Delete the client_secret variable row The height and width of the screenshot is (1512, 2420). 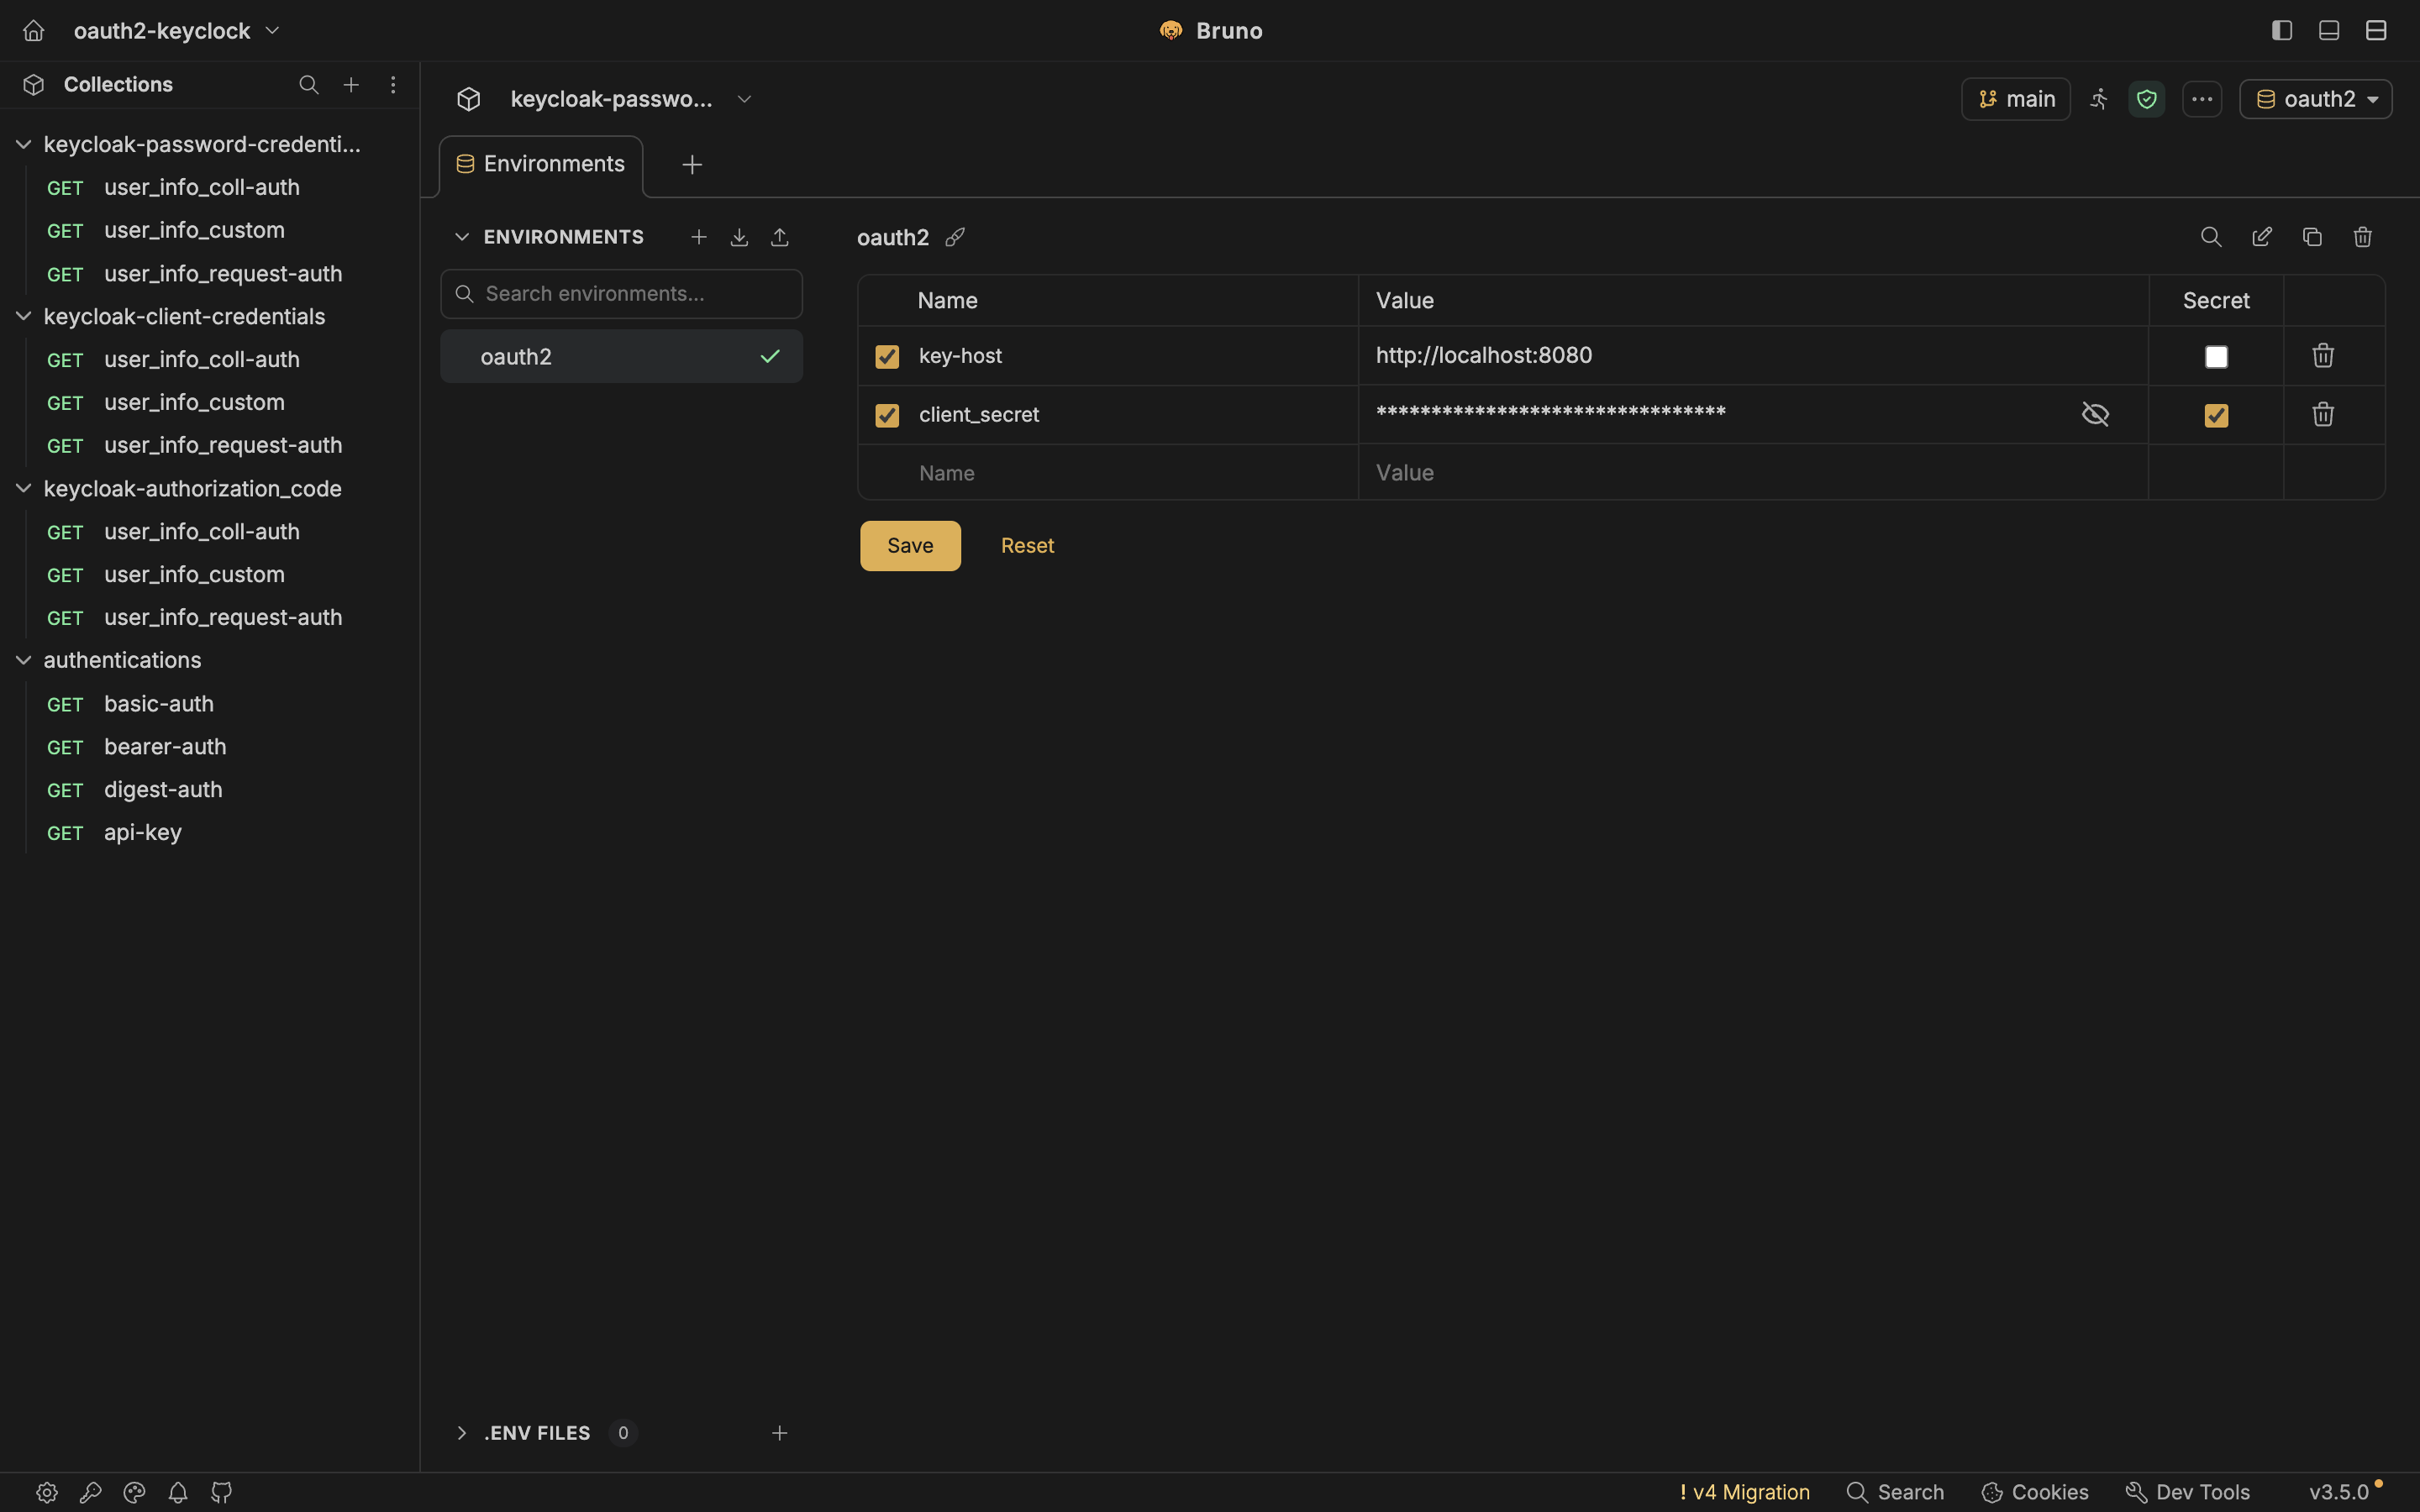pos(2323,414)
